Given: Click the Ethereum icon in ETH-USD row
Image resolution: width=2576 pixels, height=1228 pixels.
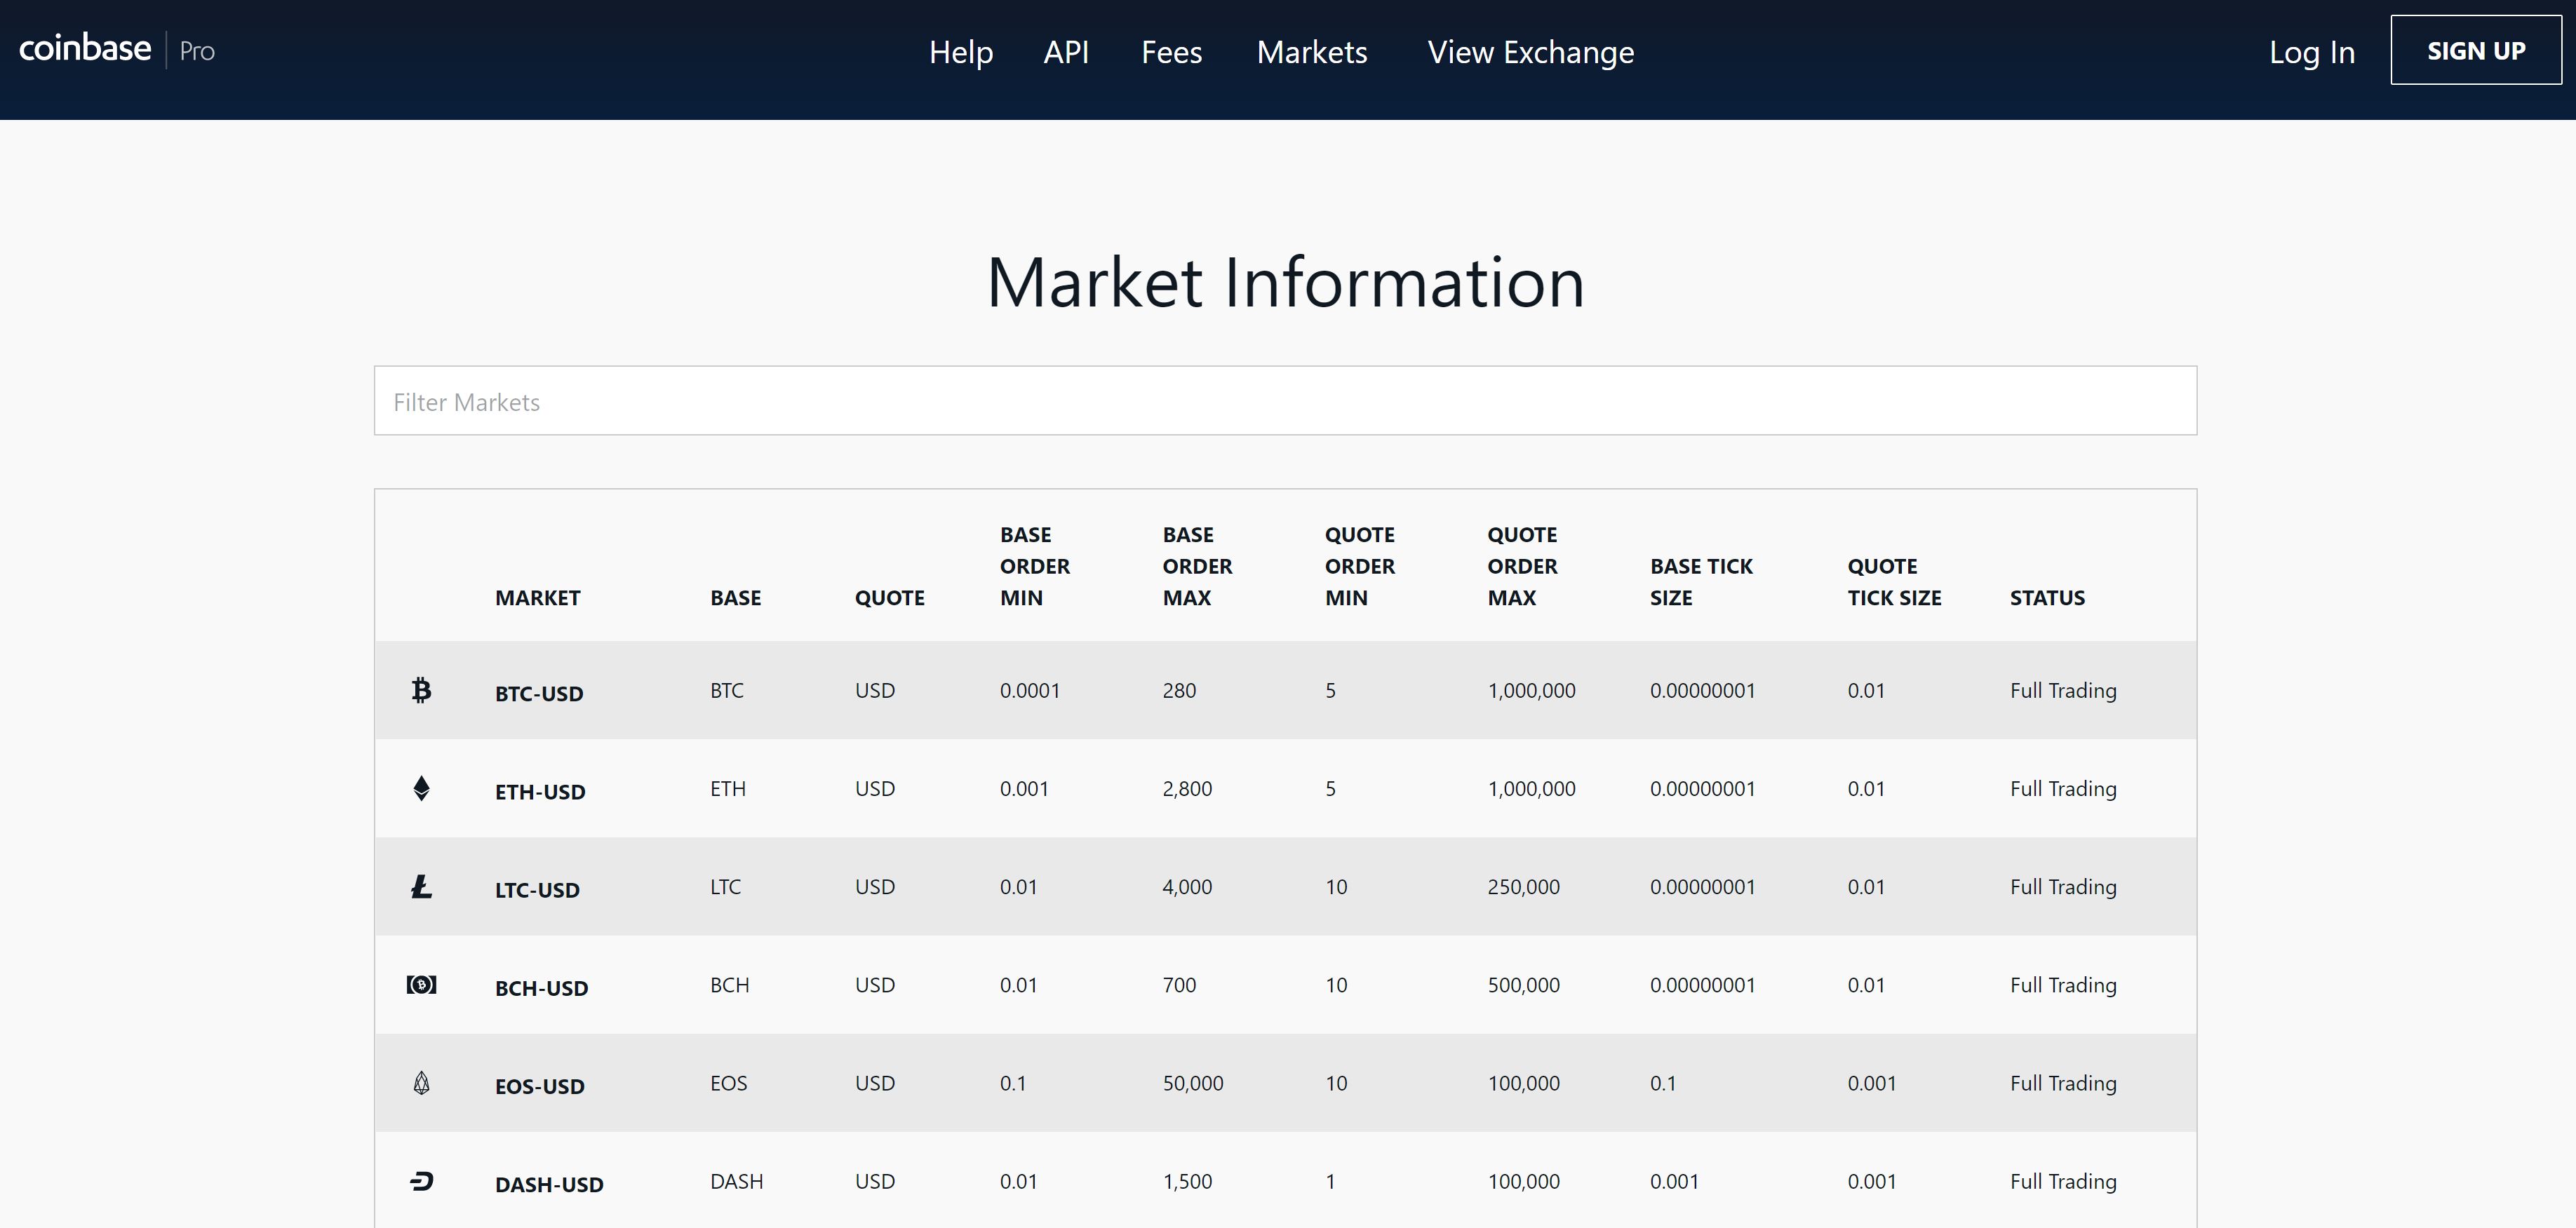Looking at the screenshot, I should [421, 788].
